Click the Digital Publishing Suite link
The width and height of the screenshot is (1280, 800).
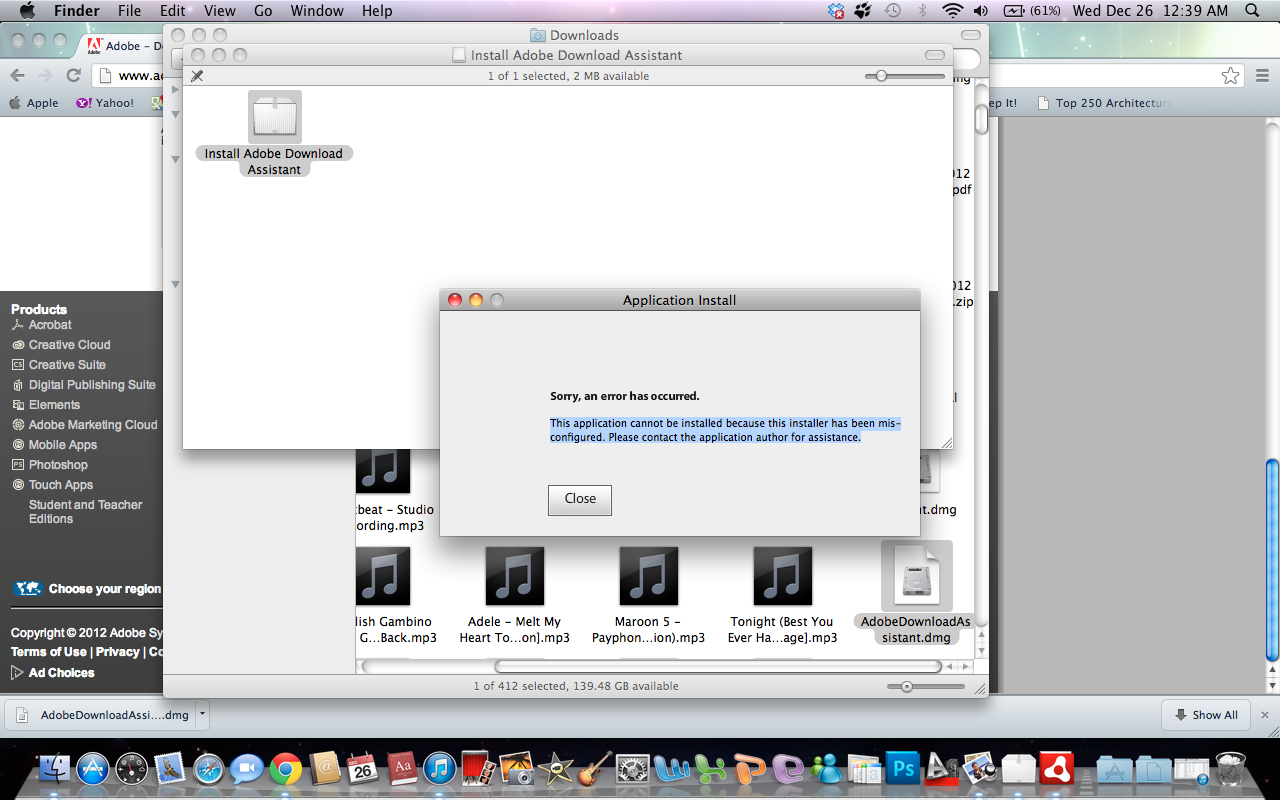92,385
